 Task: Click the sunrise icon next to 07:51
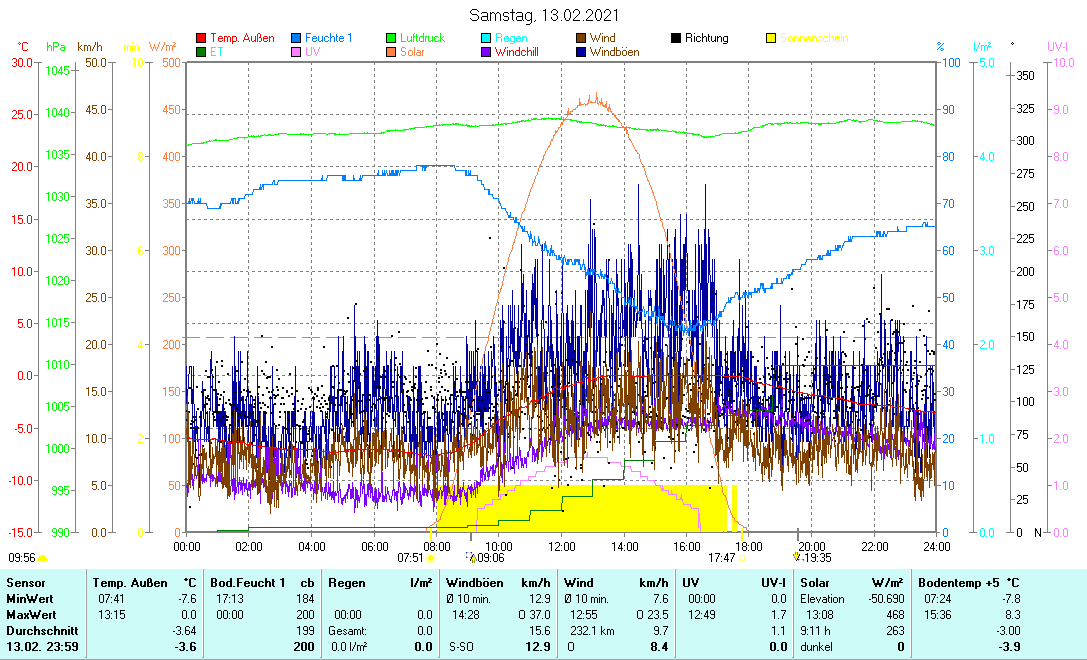[x=431, y=559]
